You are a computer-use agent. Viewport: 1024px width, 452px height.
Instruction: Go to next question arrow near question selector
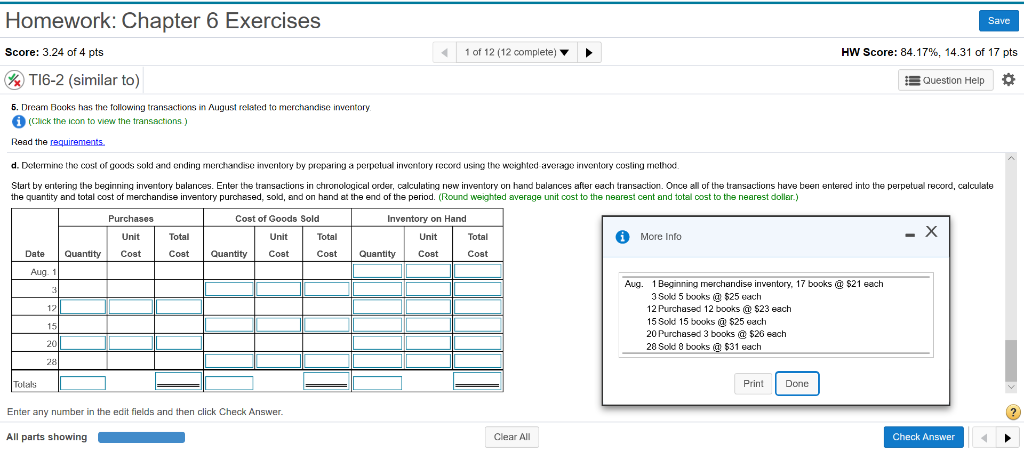[588, 53]
